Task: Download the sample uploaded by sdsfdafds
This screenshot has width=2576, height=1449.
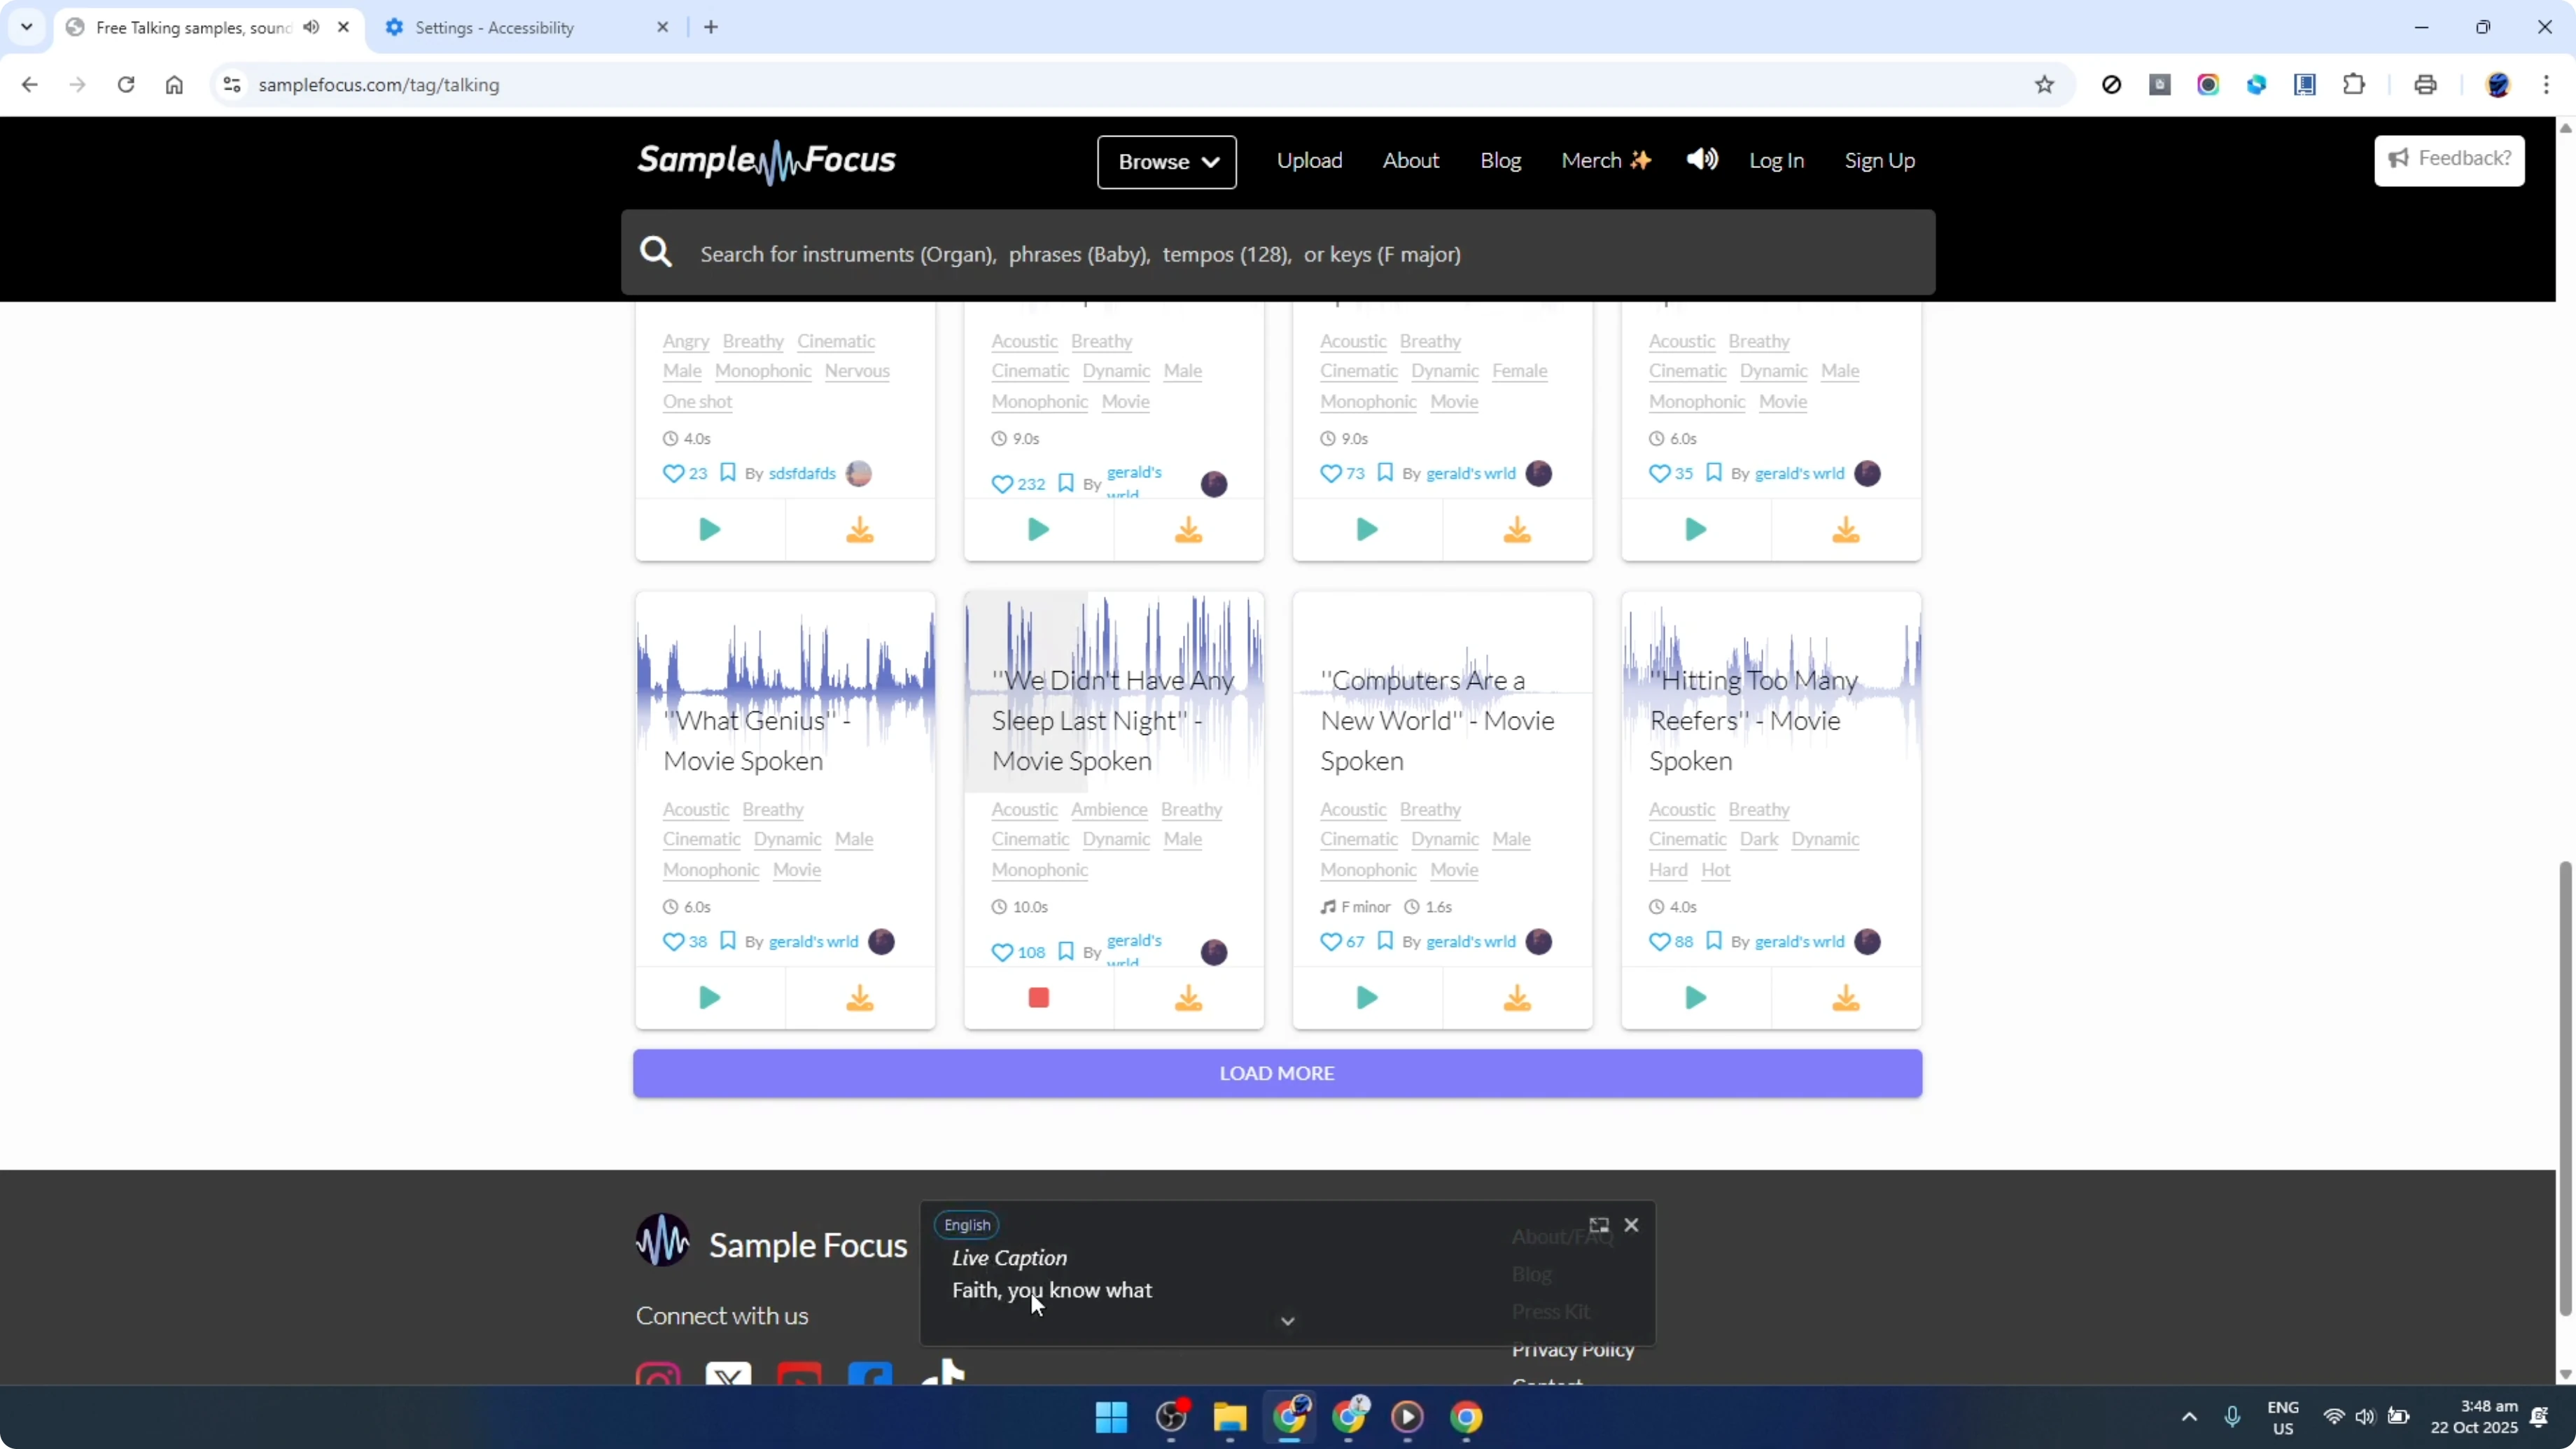Action: pos(860,530)
